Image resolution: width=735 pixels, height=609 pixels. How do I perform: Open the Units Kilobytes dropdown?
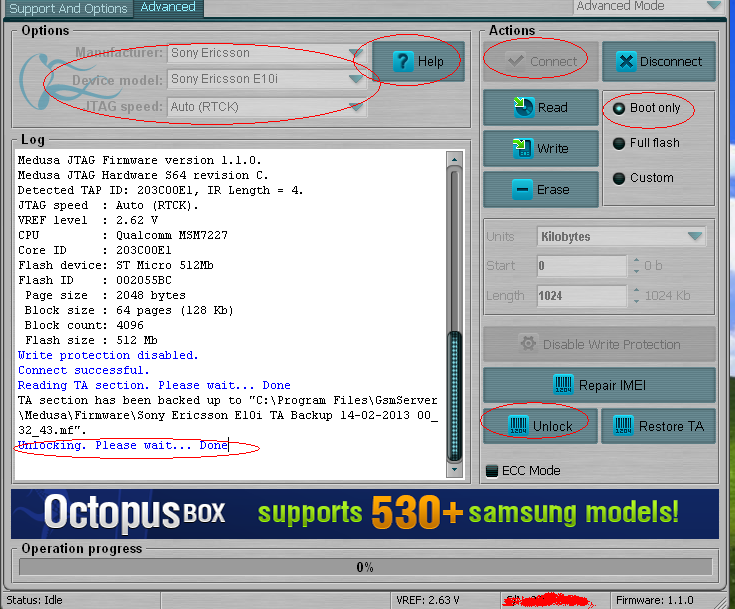(x=695, y=236)
